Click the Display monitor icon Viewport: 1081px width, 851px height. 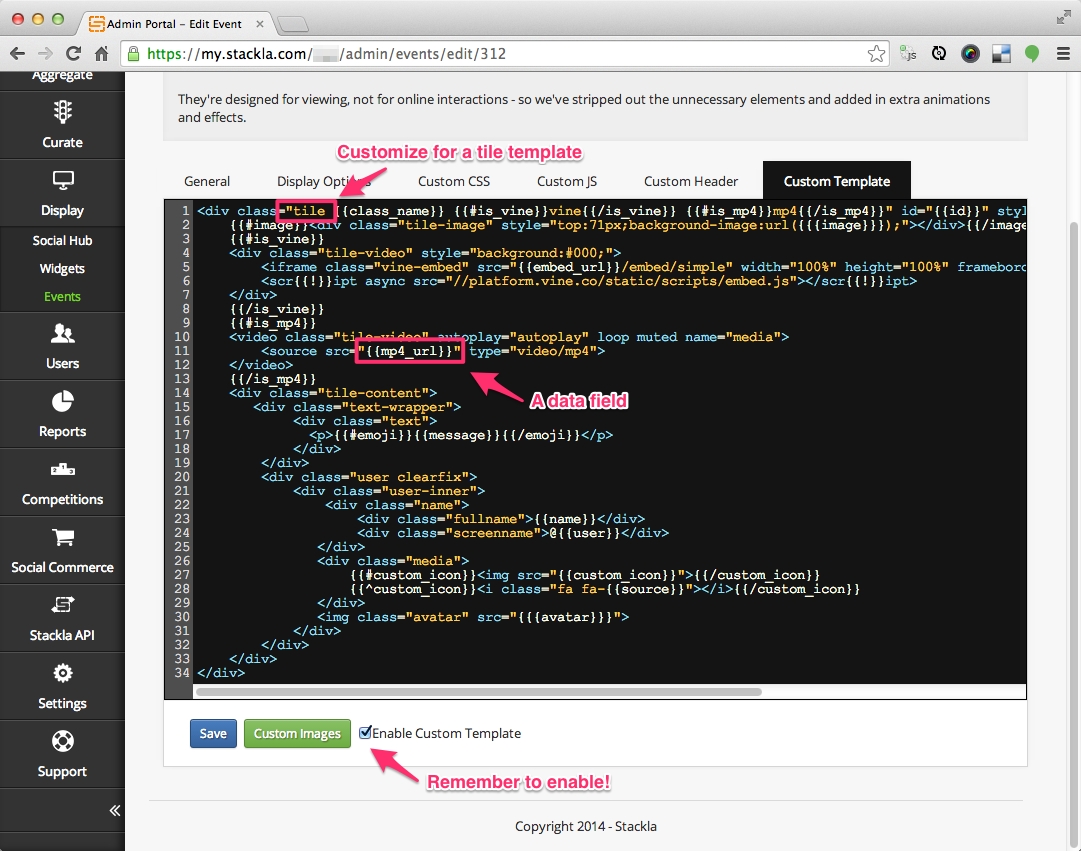coord(62,180)
